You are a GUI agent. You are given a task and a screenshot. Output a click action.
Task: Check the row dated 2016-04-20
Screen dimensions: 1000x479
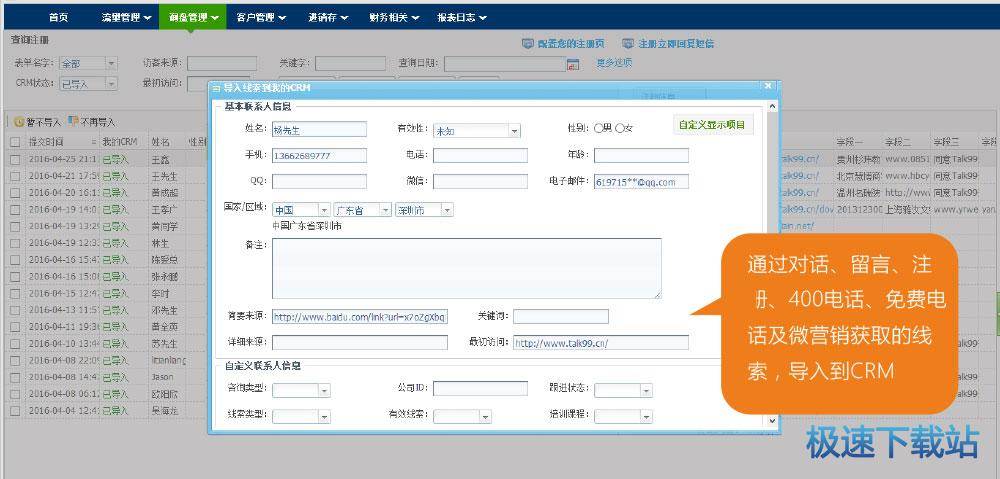tap(15, 192)
